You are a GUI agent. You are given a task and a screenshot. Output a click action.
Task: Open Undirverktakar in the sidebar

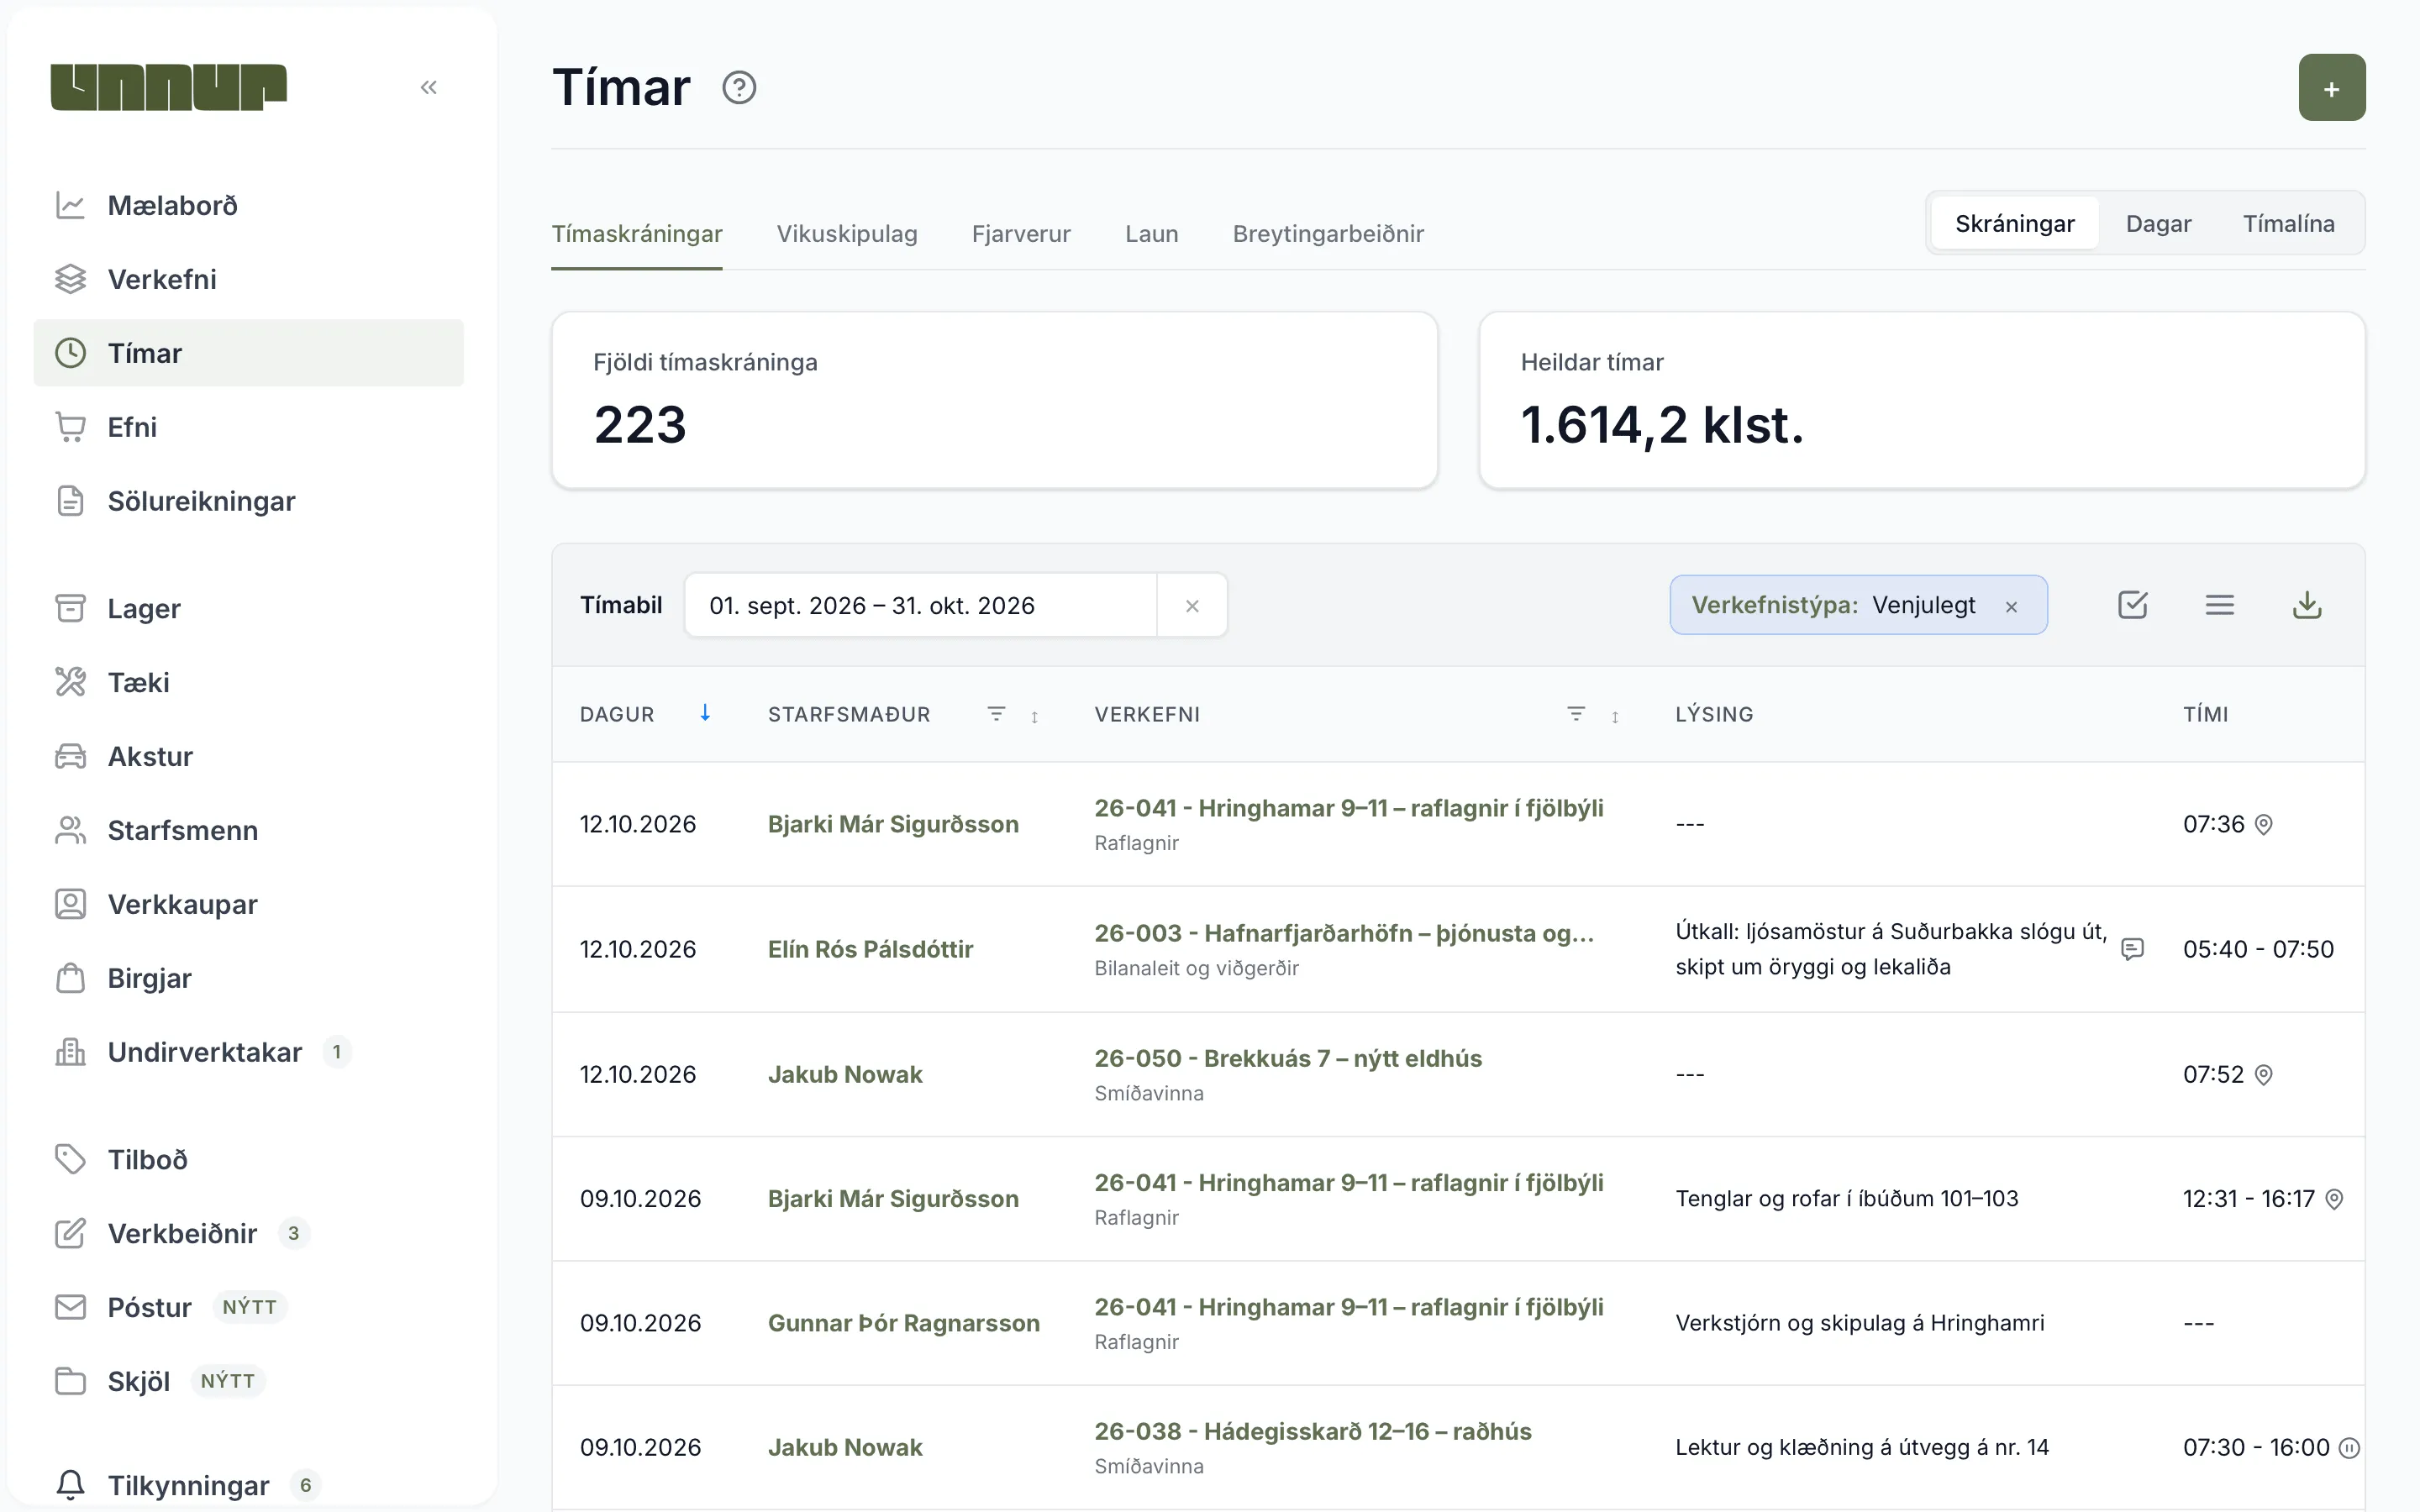248,1052
